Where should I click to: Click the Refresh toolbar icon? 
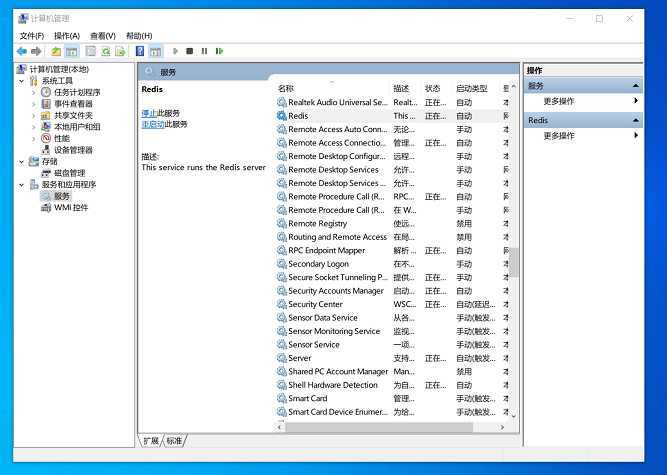pyautogui.click(x=105, y=51)
